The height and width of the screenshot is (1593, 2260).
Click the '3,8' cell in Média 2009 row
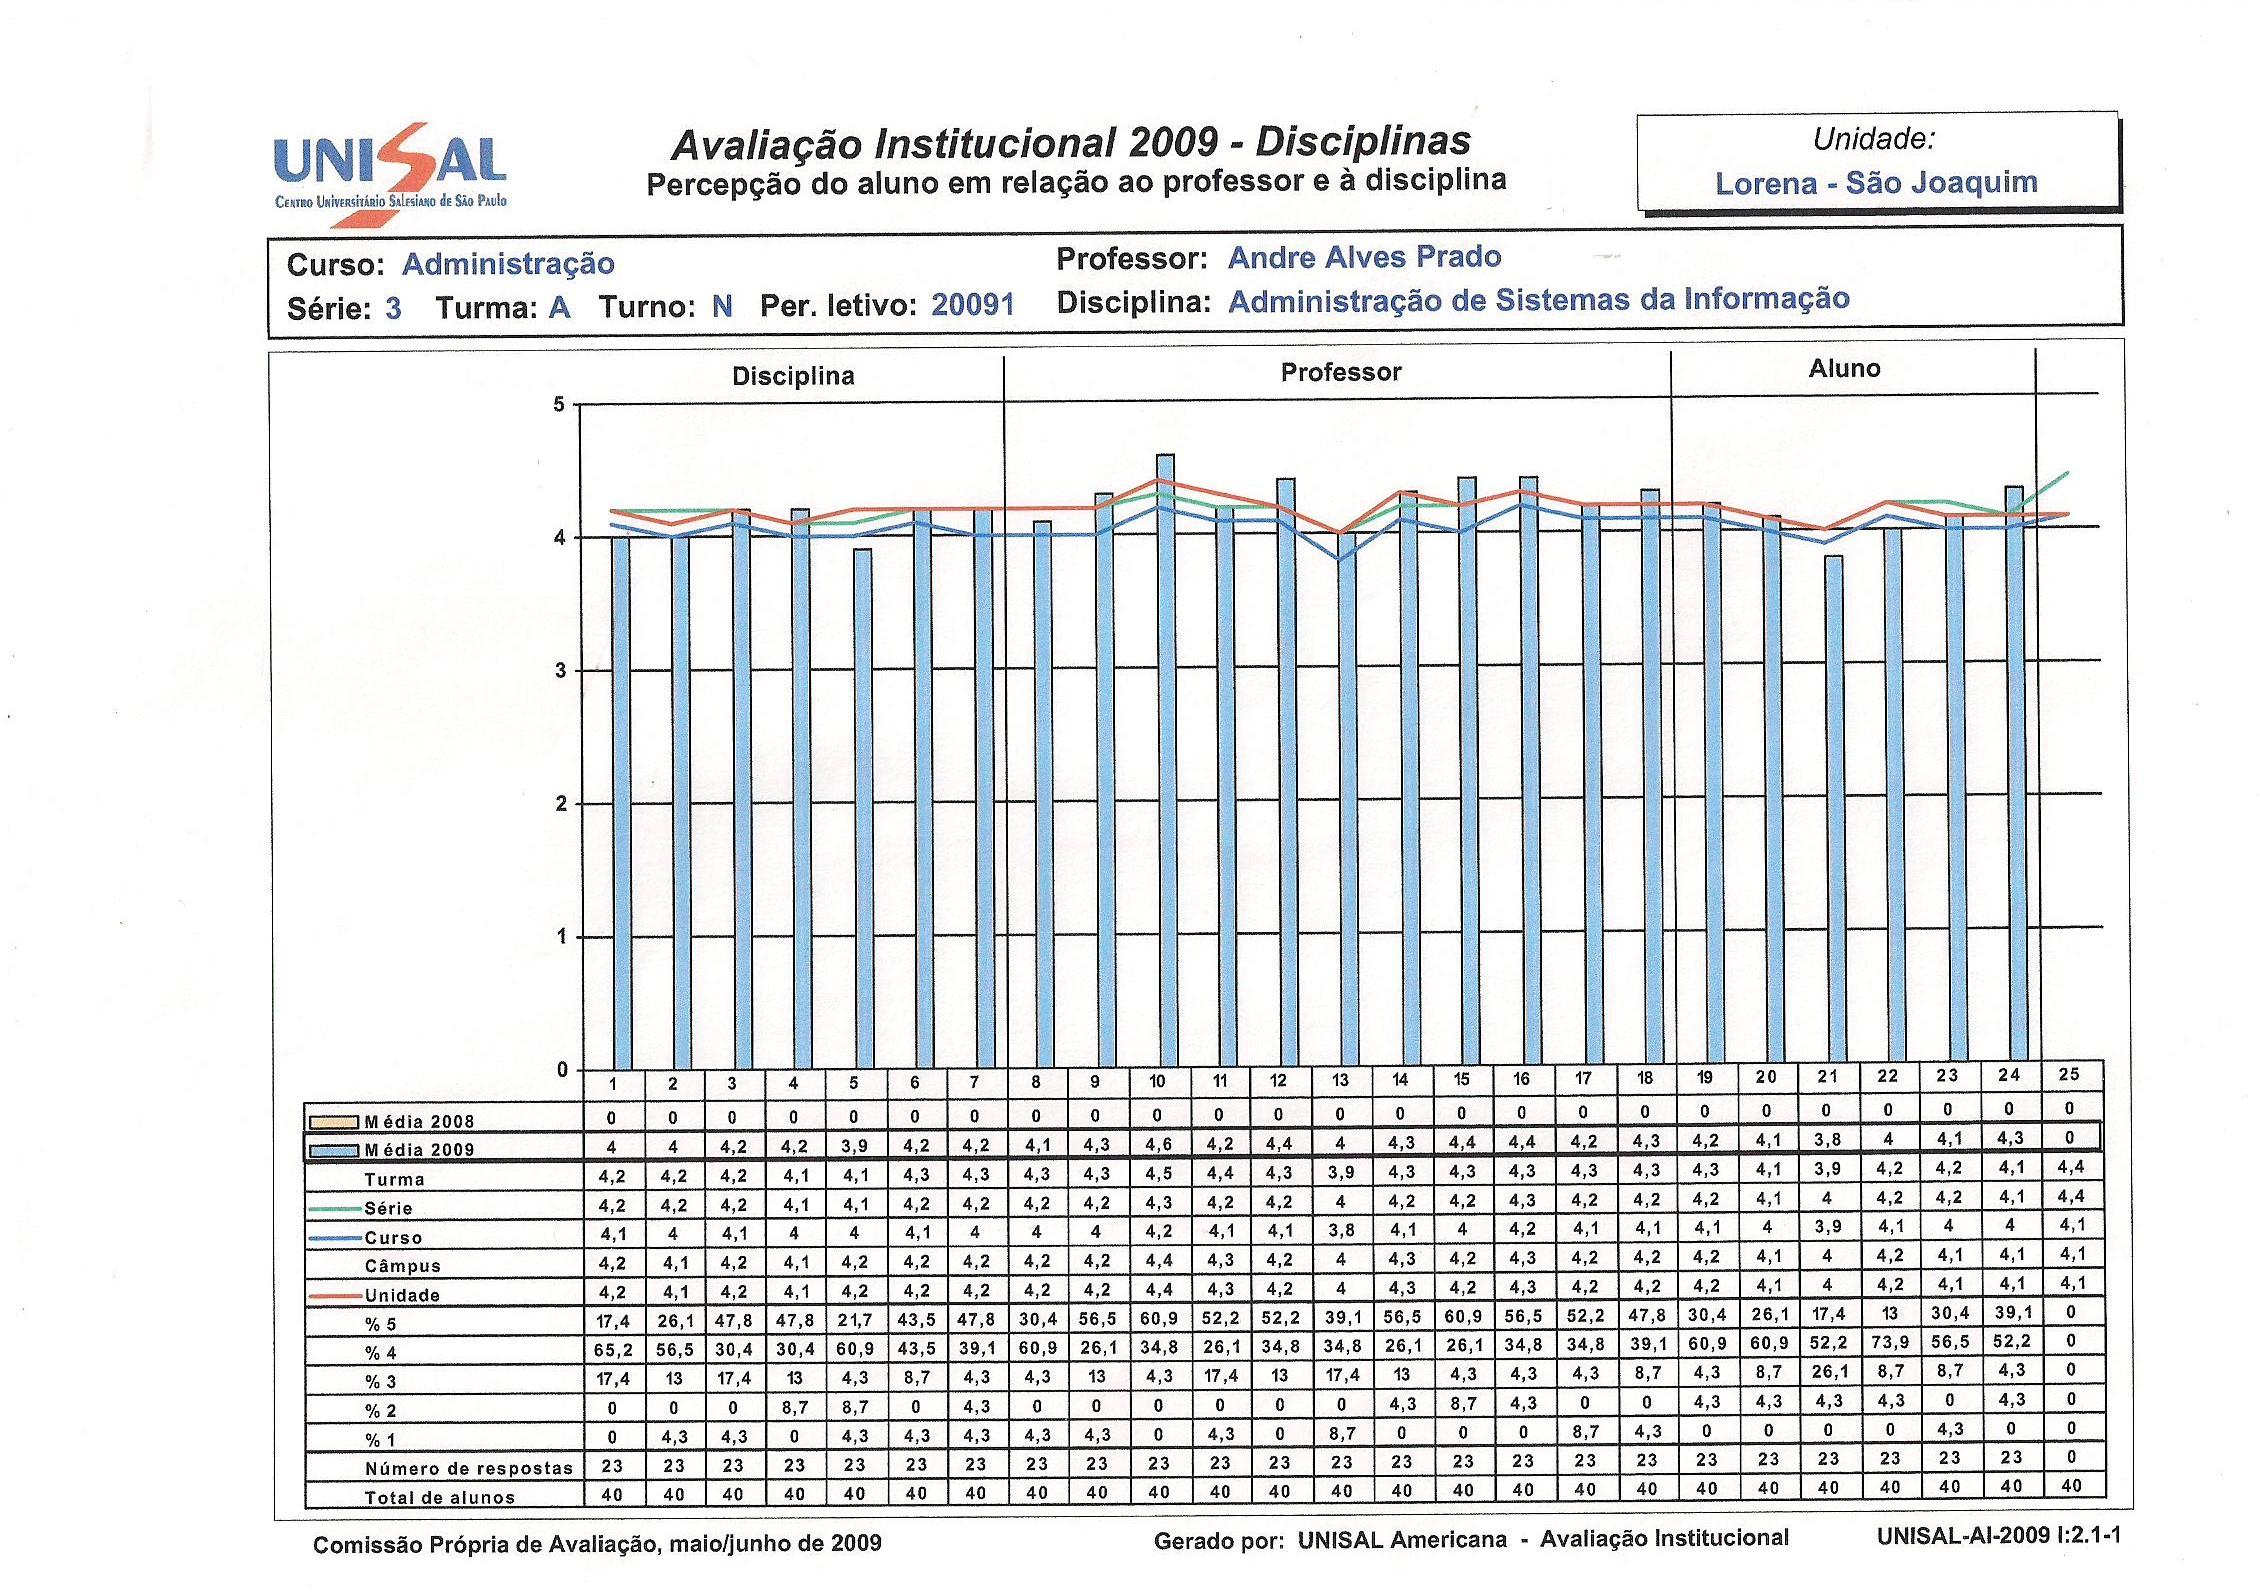pos(1826,1138)
